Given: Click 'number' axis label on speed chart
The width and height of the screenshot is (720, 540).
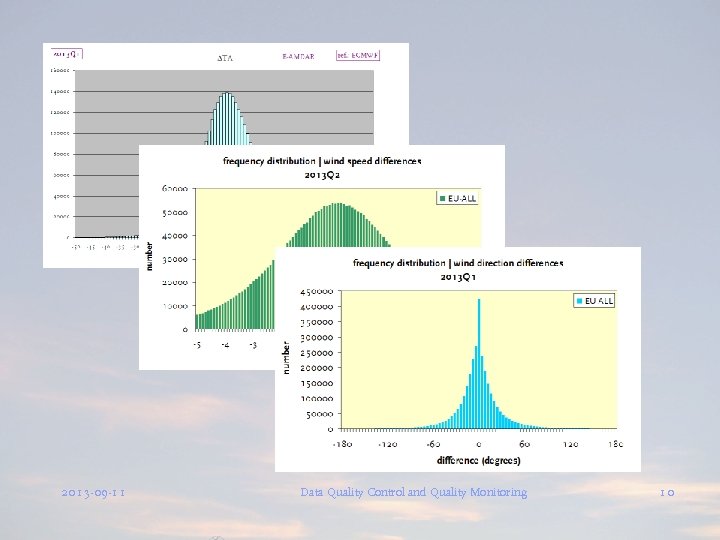Looking at the screenshot, I should [149, 256].
